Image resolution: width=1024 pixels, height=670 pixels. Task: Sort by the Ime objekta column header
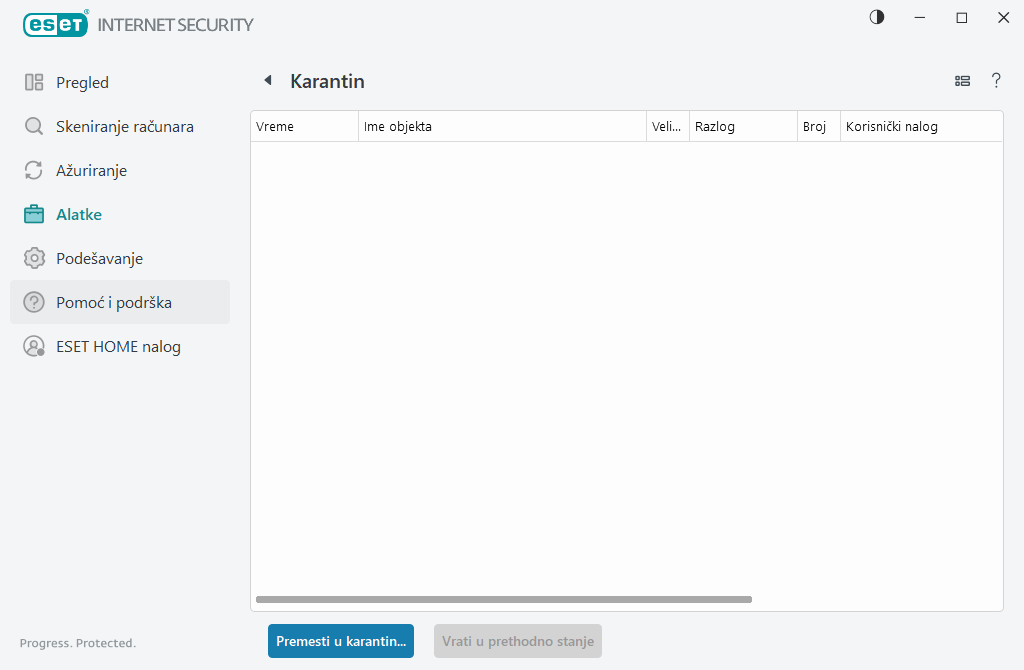(502, 127)
